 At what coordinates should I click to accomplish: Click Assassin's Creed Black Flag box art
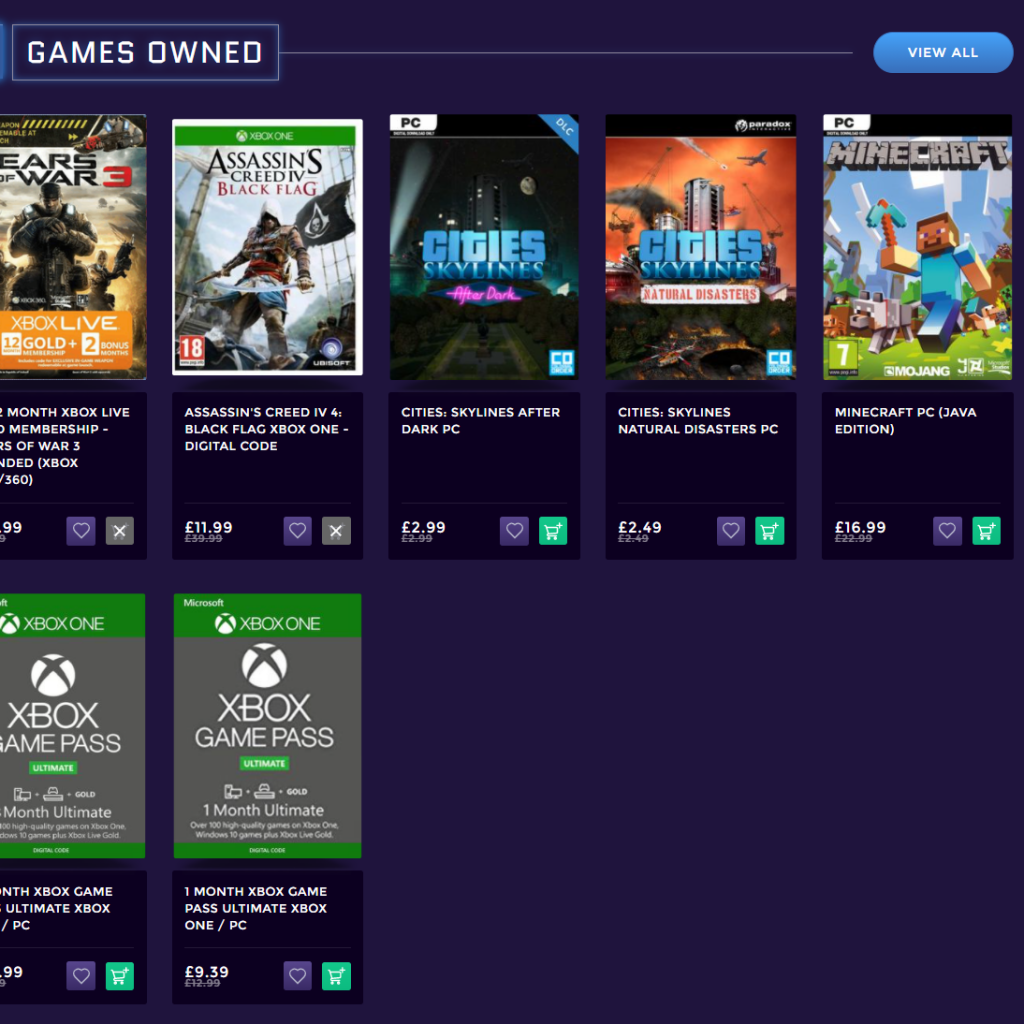tap(267, 247)
